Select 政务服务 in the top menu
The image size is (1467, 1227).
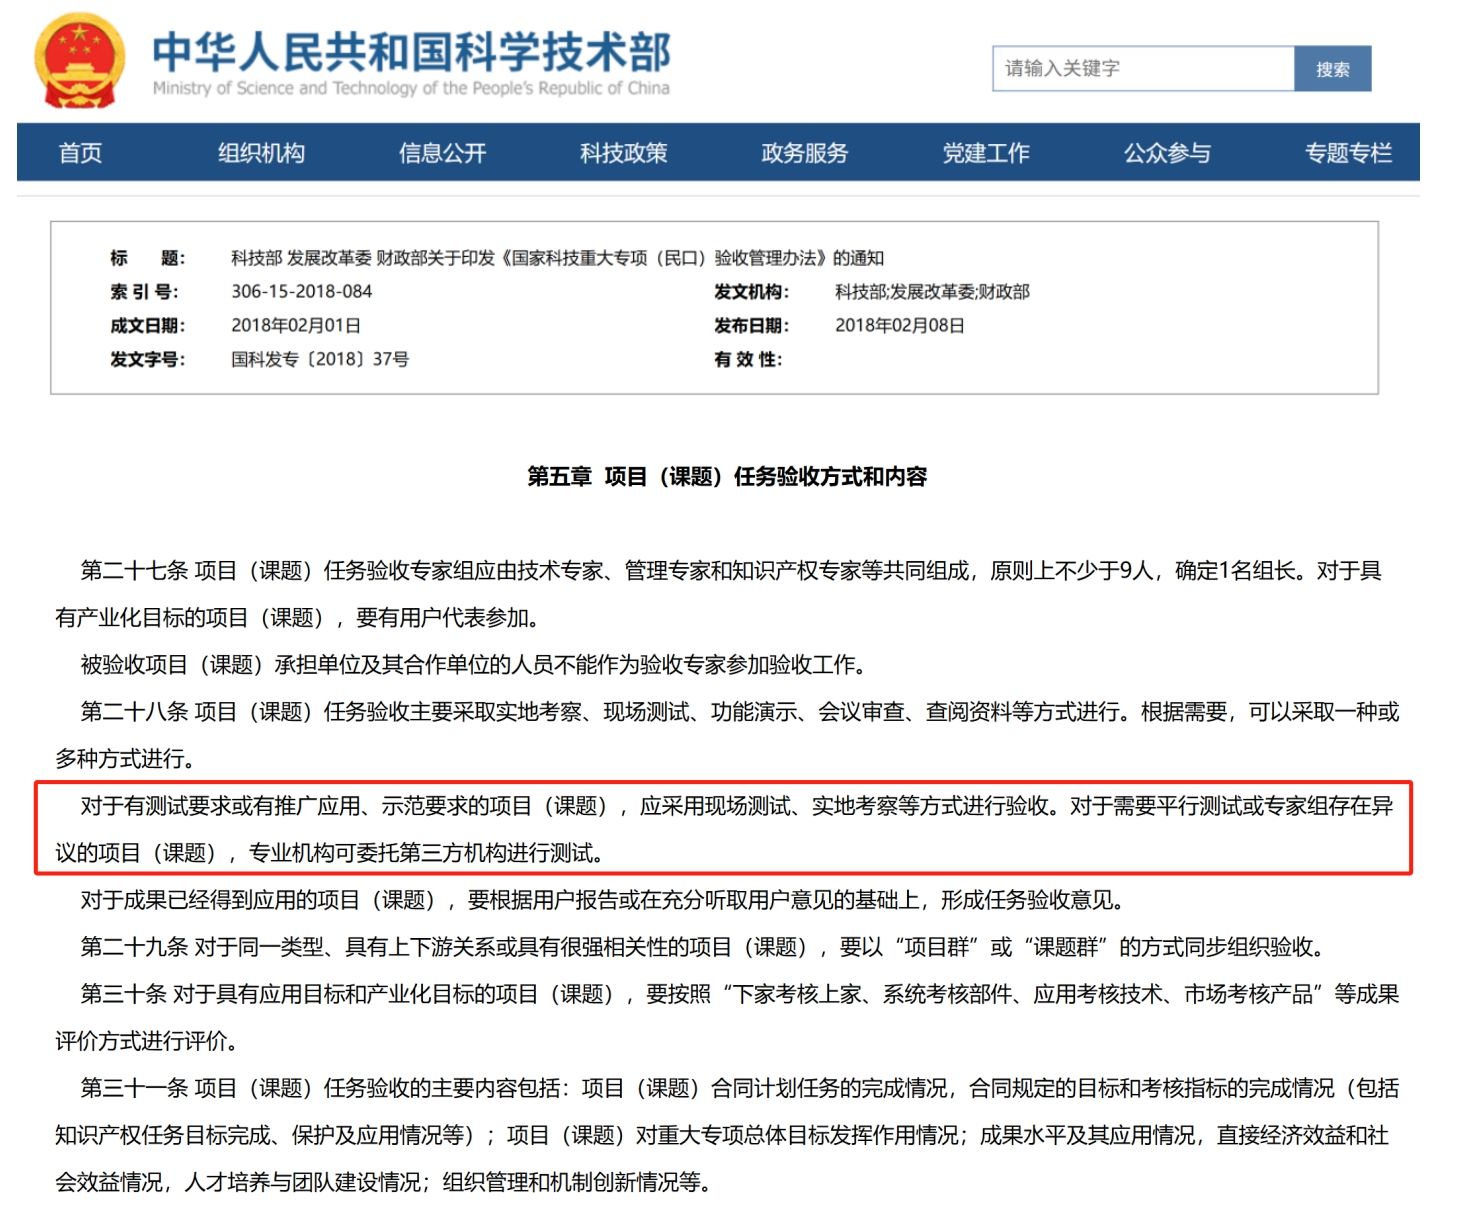804,153
